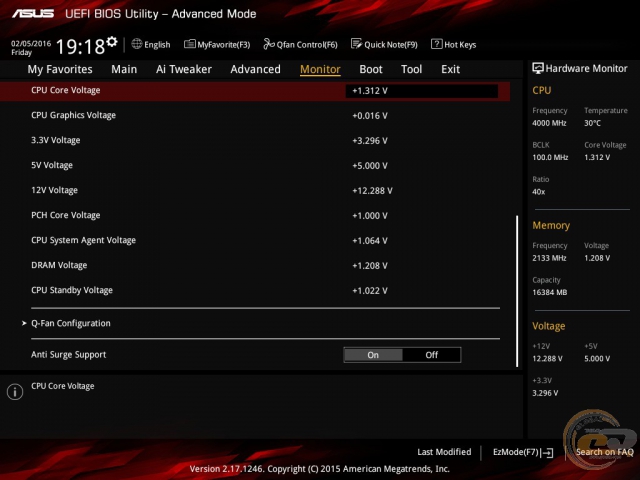Screen dimensions: 640x480
Task: Click the CPU Core Voltage value field
Action: (422, 91)
